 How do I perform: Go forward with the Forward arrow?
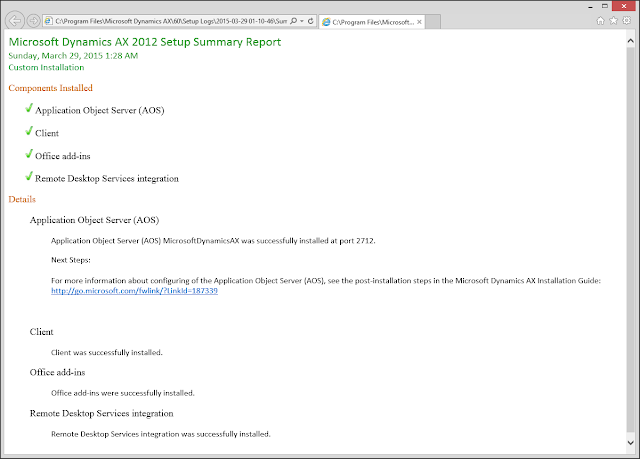pyautogui.click(x=33, y=20)
